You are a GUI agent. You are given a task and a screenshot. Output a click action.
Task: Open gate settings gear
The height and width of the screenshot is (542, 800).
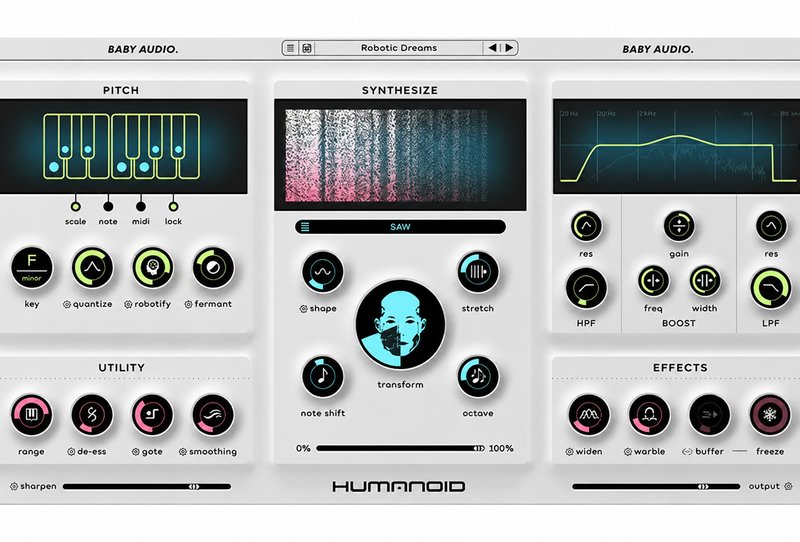point(136,452)
